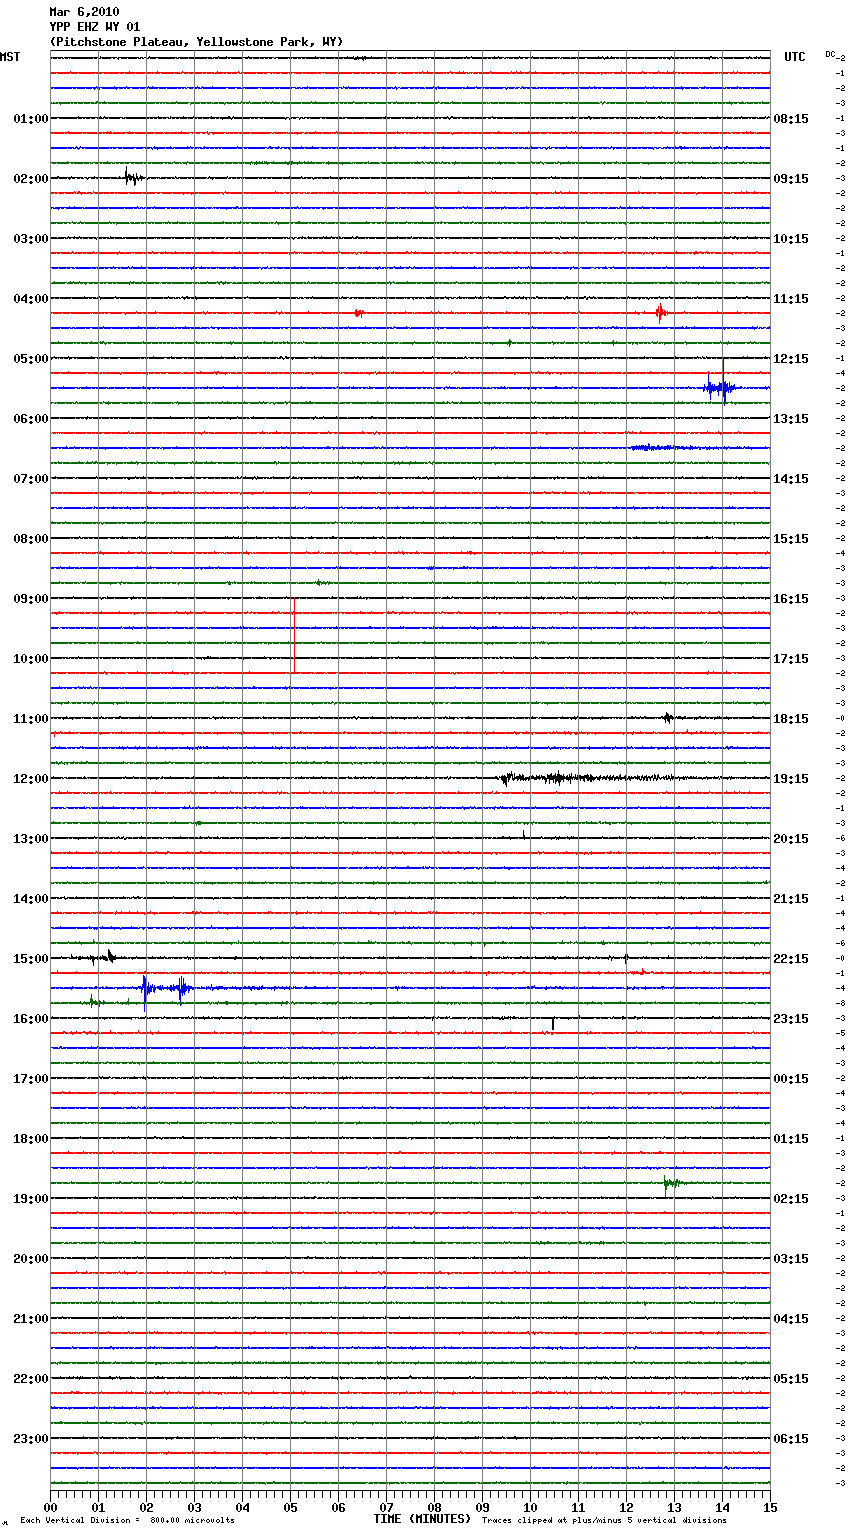Image resolution: width=850 pixels, height=1534 pixels.
Task: Click the 'Traces clipped at plus/minus 5 vertical divisions' note
Action: [604, 1521]
